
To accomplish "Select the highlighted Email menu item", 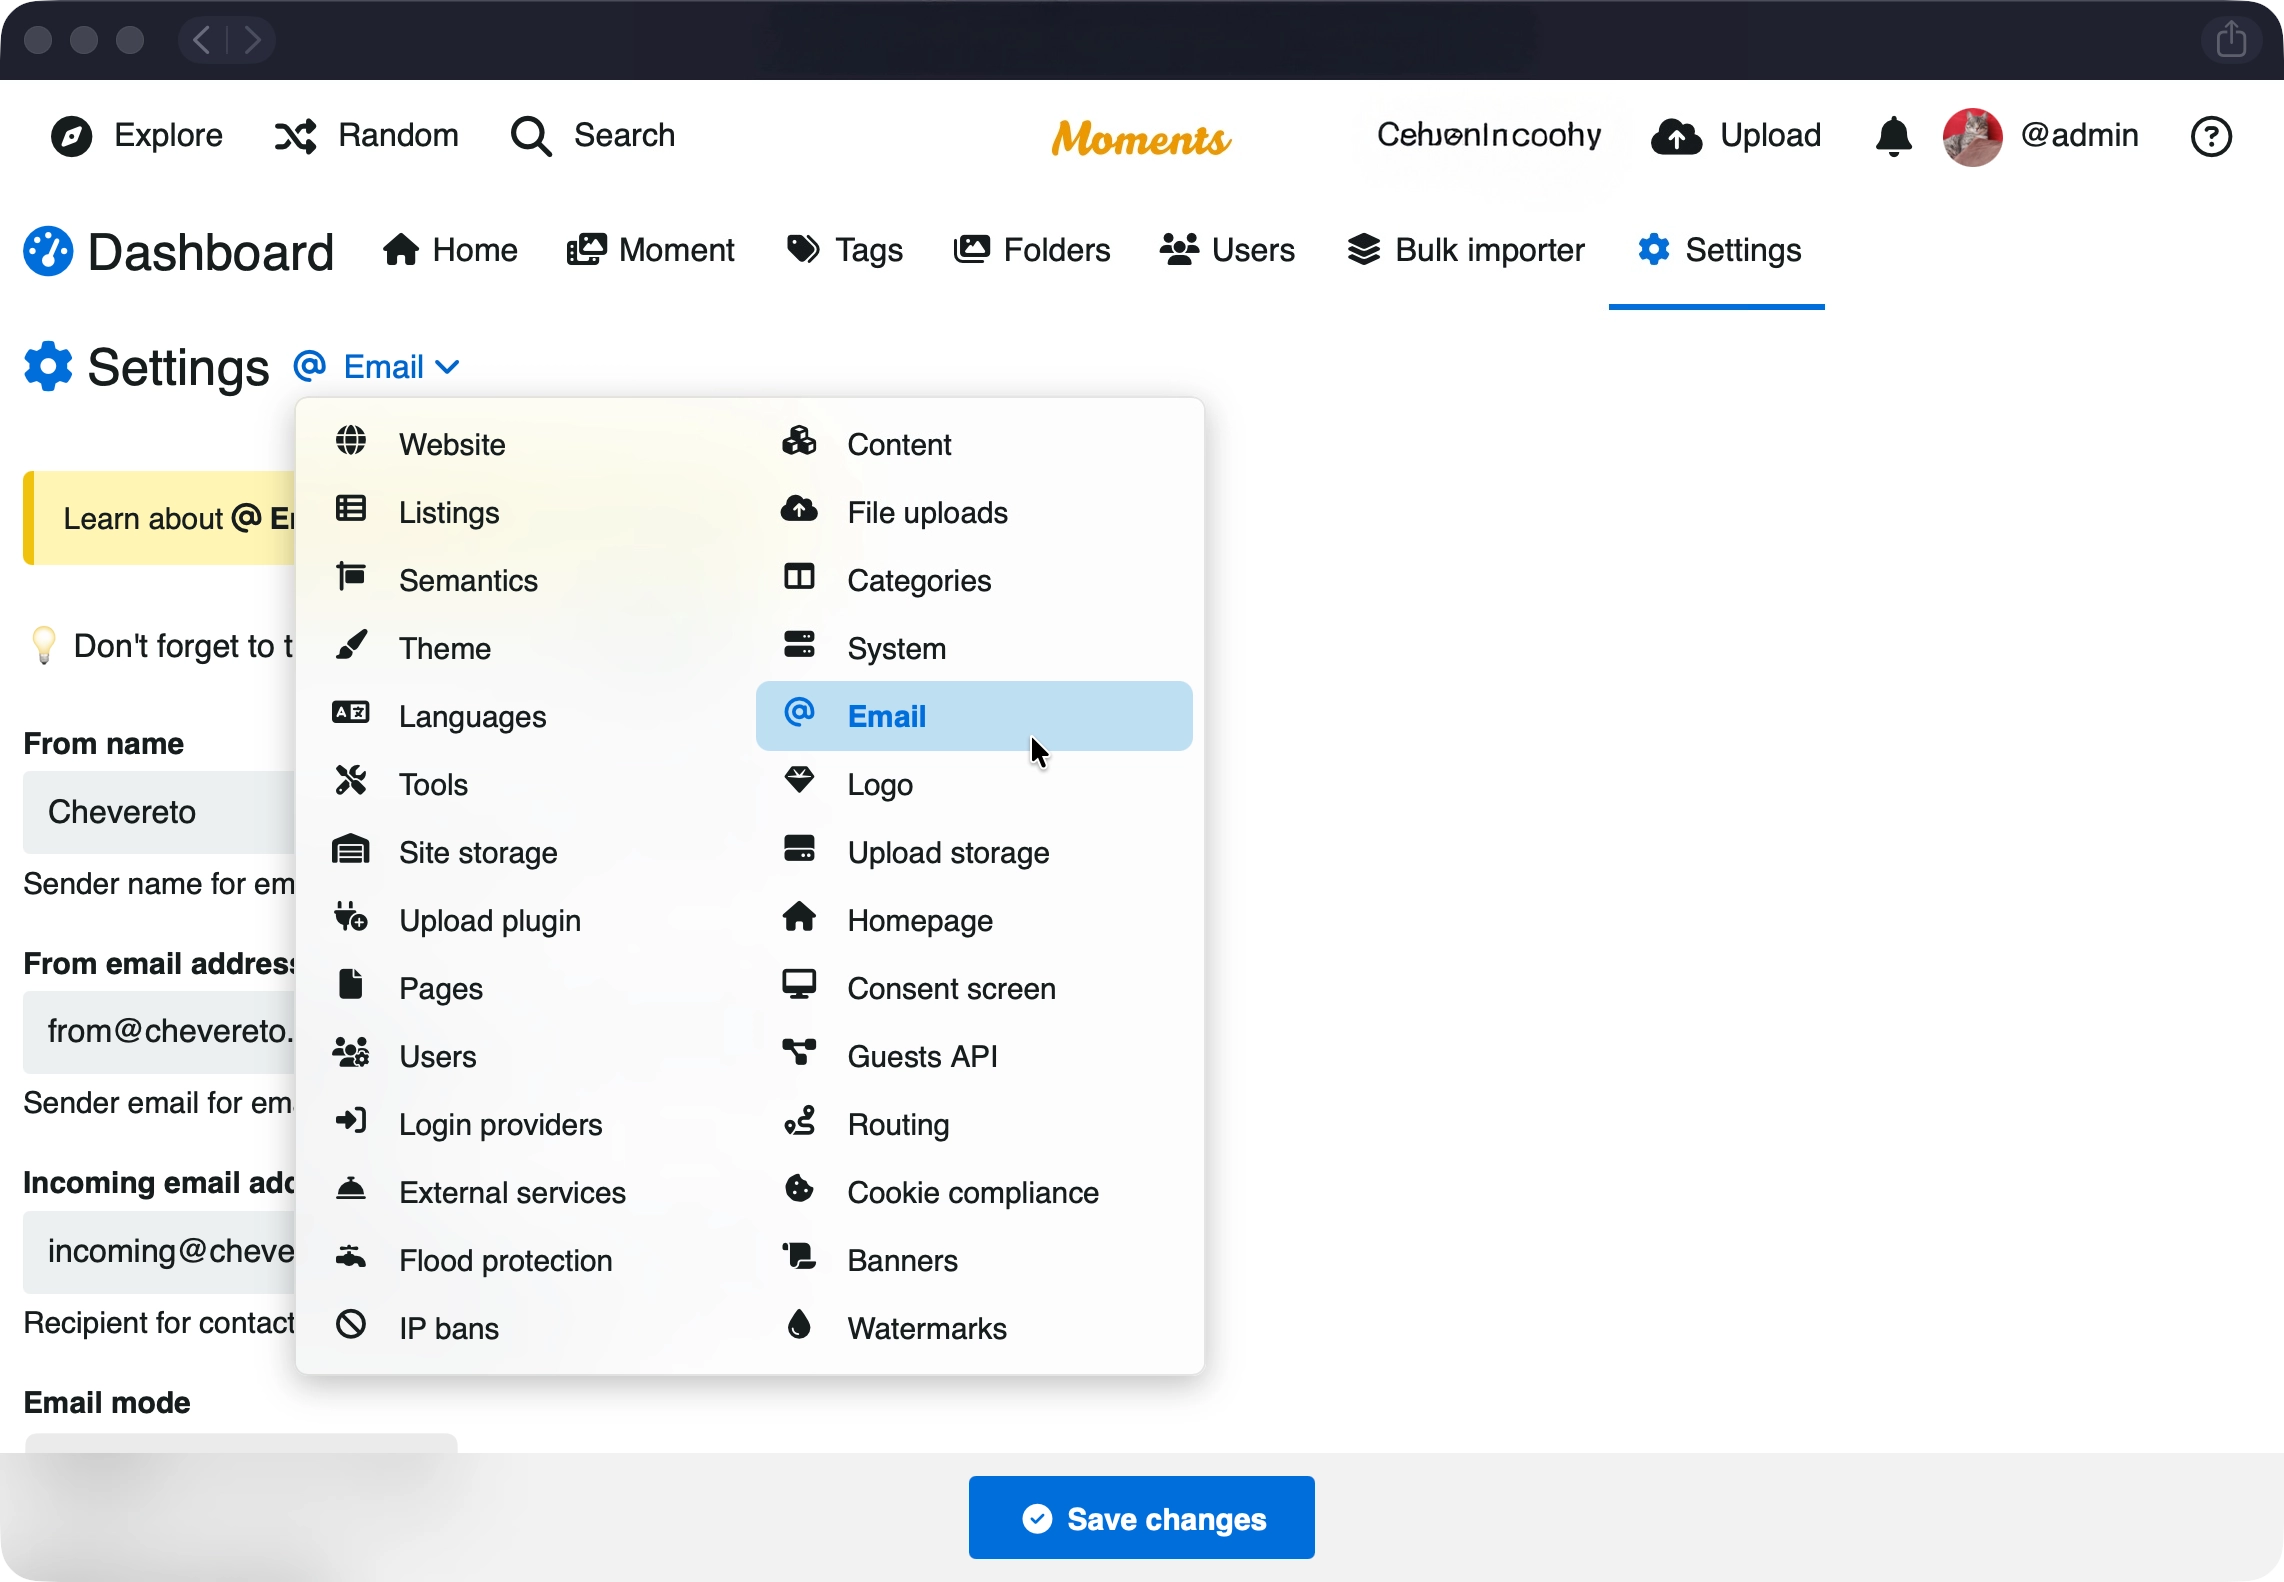I will [974, 717].
